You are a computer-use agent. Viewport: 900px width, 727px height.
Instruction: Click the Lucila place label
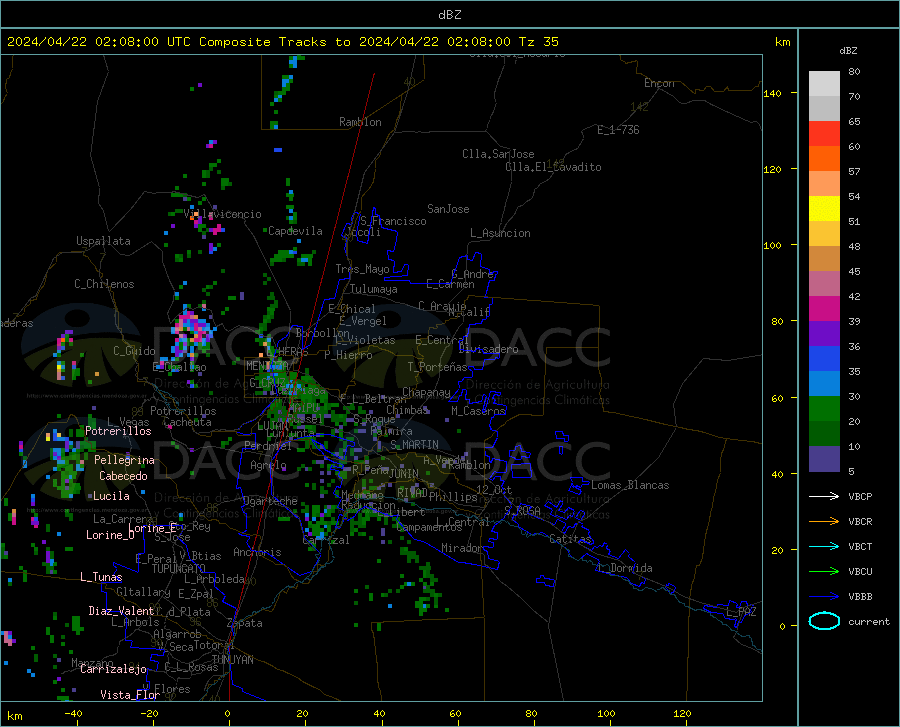(x=111, y=496)
